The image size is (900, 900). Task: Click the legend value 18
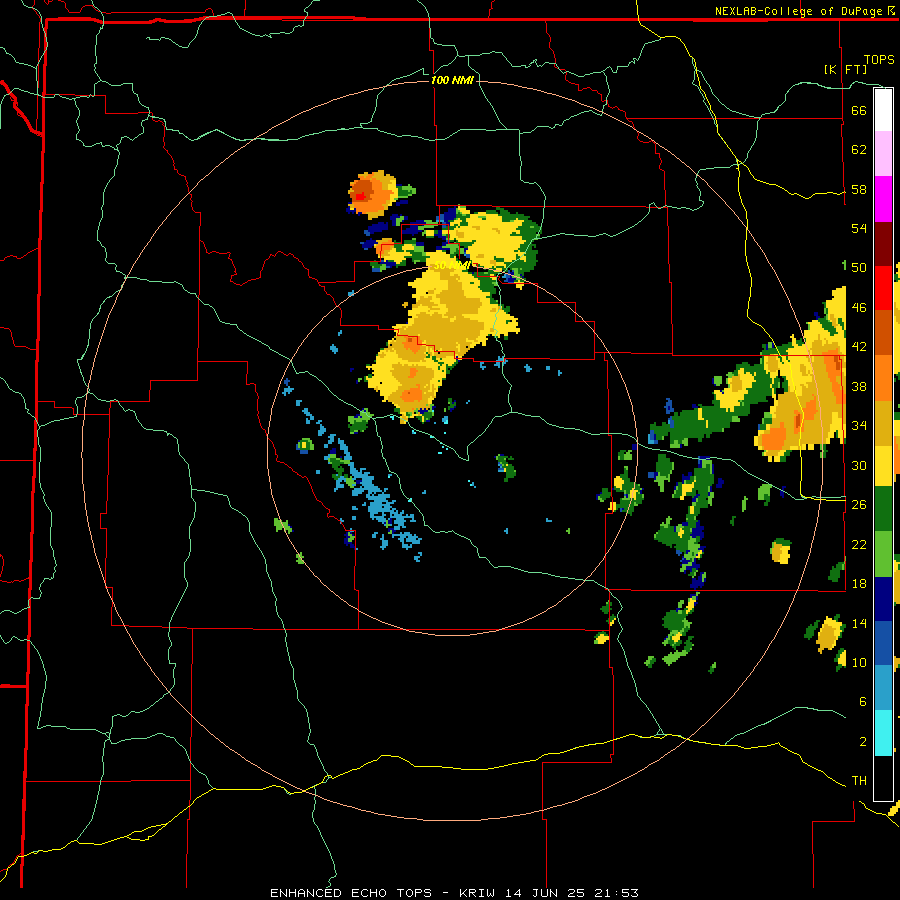[x=859, y=584]
